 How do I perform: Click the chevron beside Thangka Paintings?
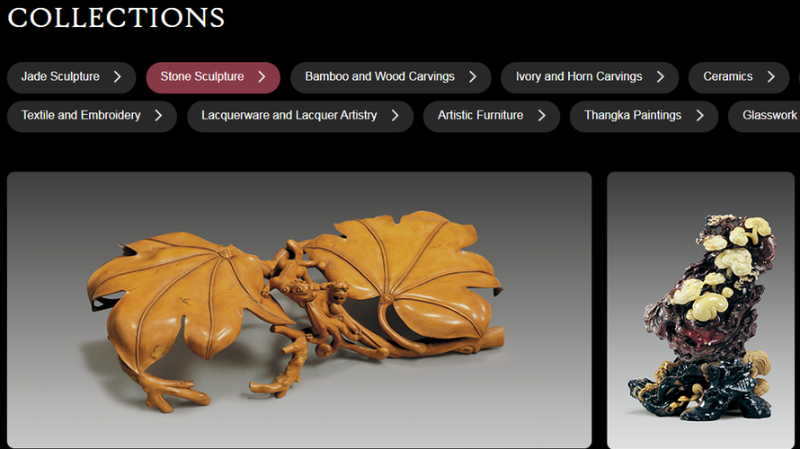(699, 115)
